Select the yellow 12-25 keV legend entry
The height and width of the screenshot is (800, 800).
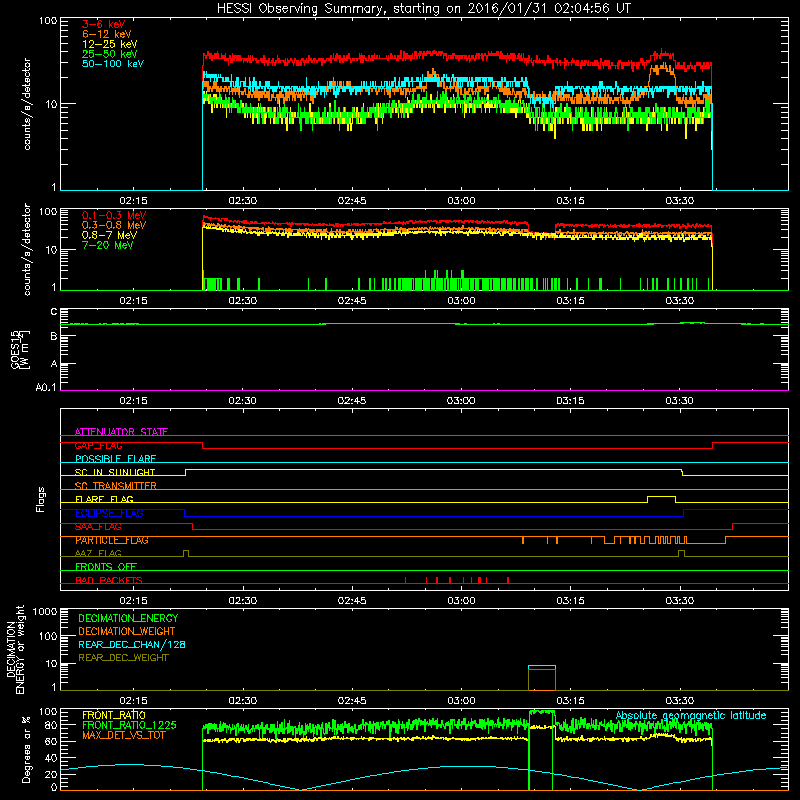(x=110, y=44)
